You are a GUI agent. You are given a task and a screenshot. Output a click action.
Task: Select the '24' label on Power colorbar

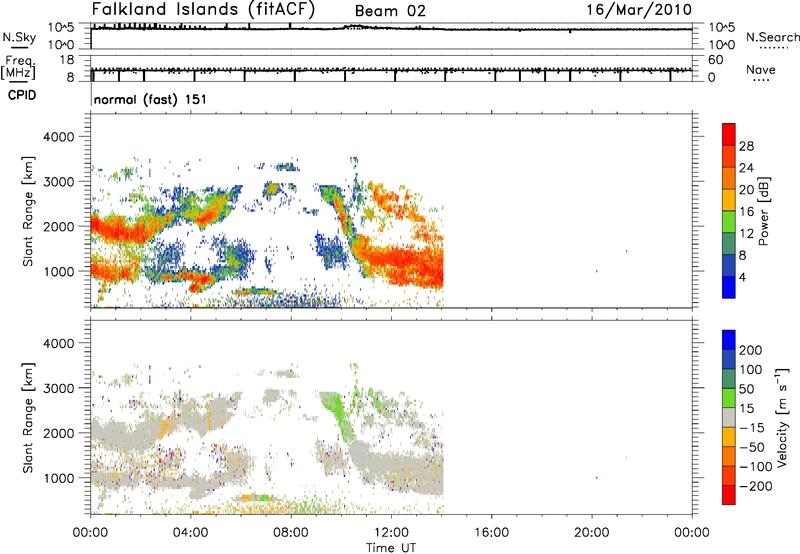point(746,168)
